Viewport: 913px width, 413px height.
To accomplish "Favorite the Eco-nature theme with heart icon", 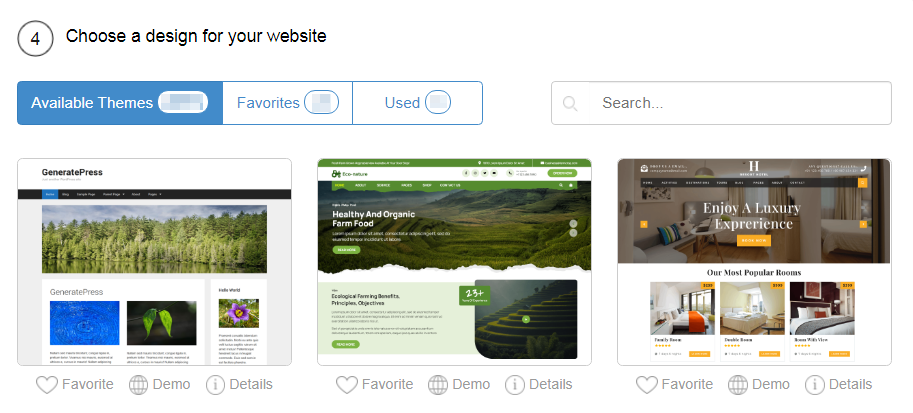I will pos(347,384).
